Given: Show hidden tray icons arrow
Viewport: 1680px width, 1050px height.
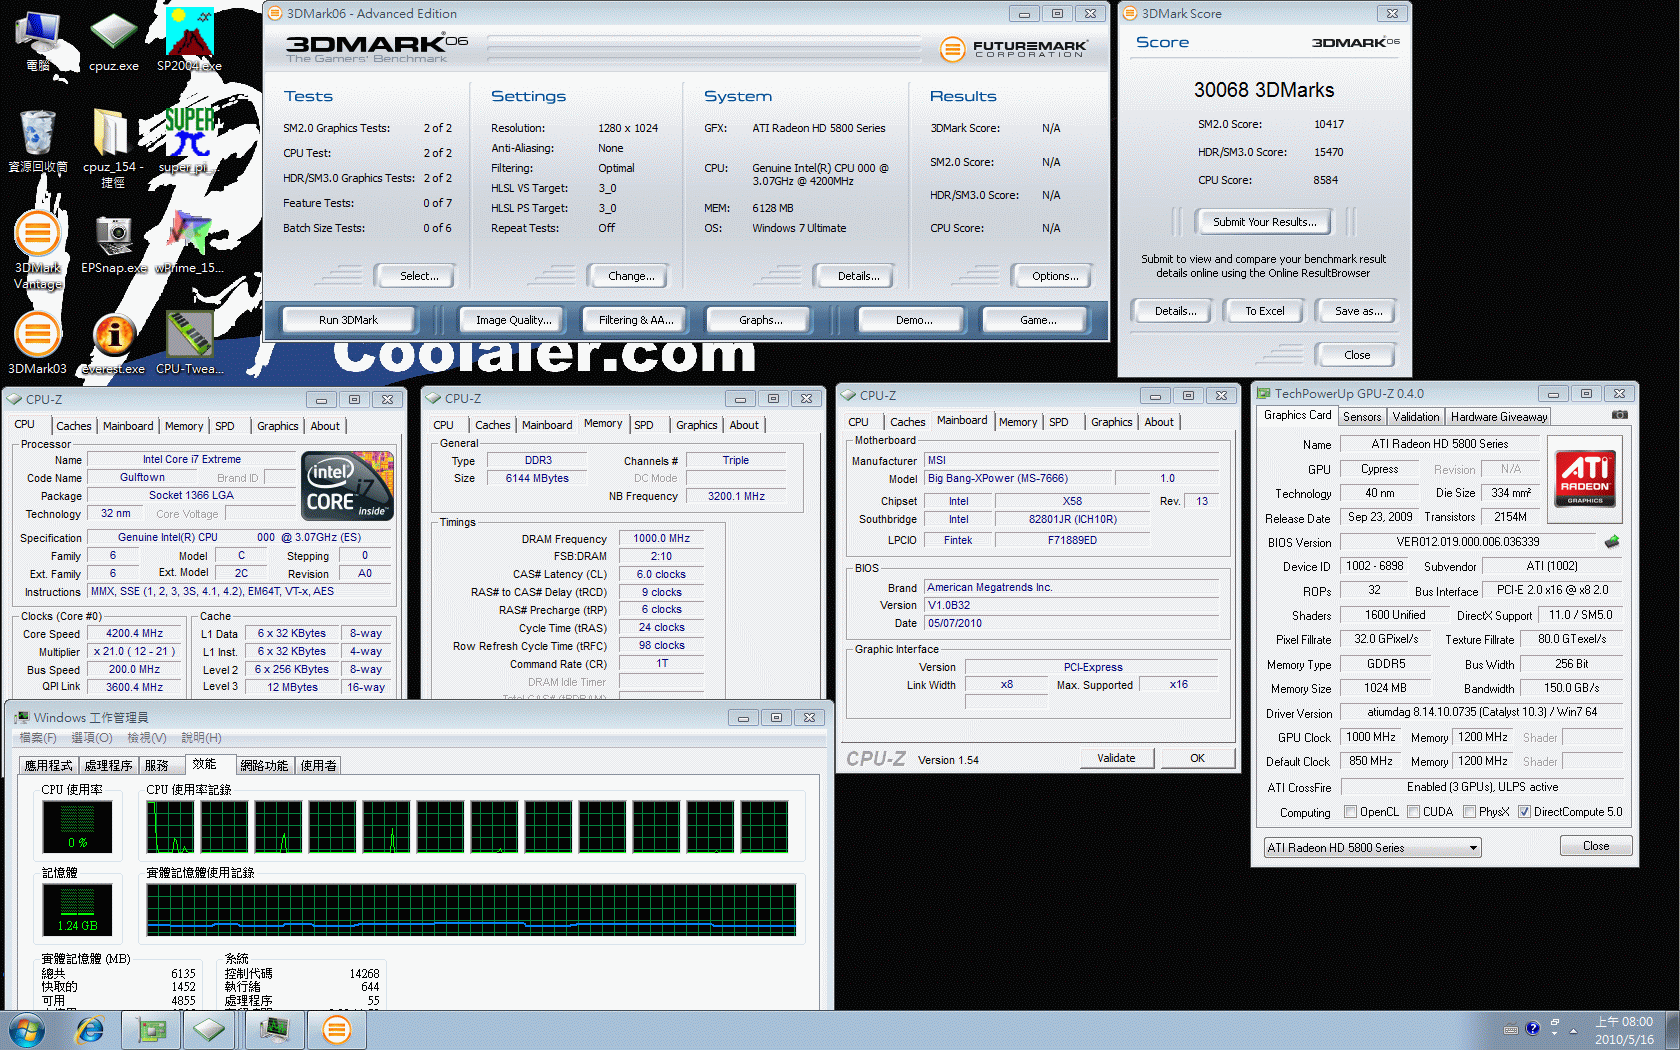Looking at the screenshot, I should (1573, 1030).
